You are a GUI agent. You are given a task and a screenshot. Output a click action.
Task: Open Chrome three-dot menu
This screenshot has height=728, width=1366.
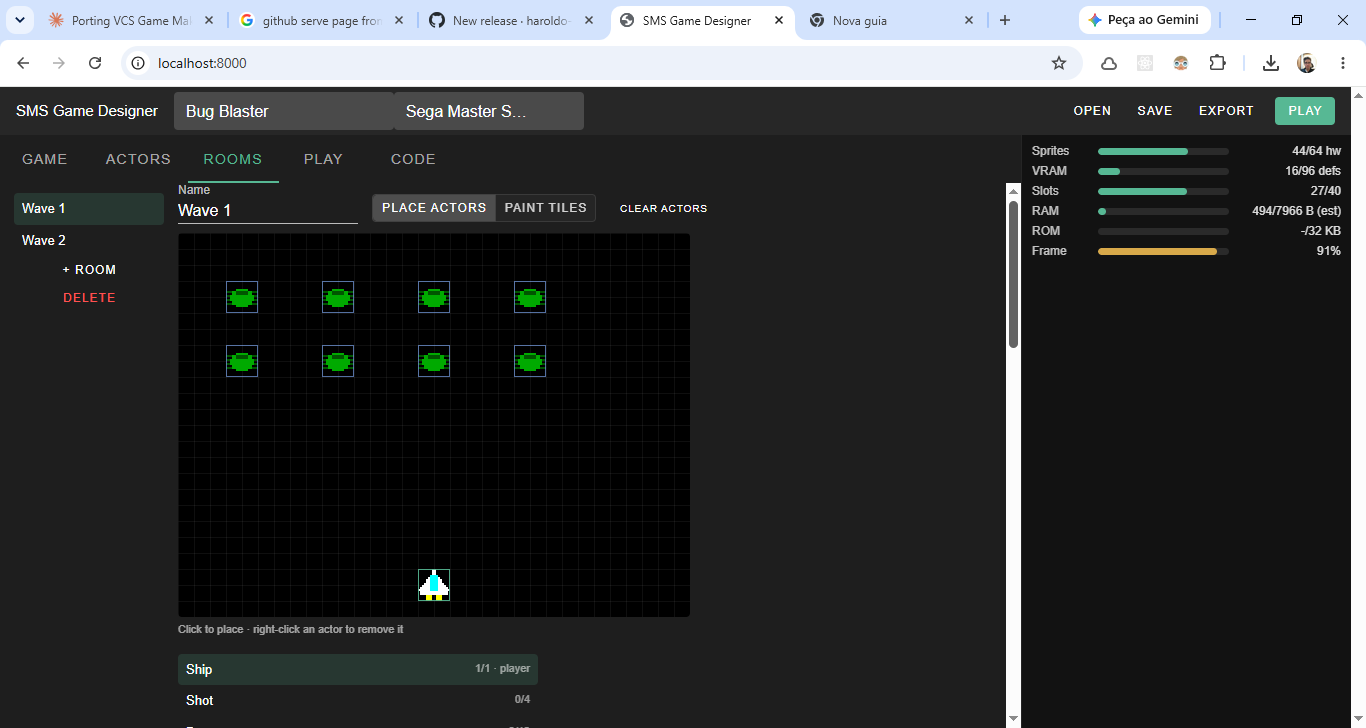pos(1342,63)
